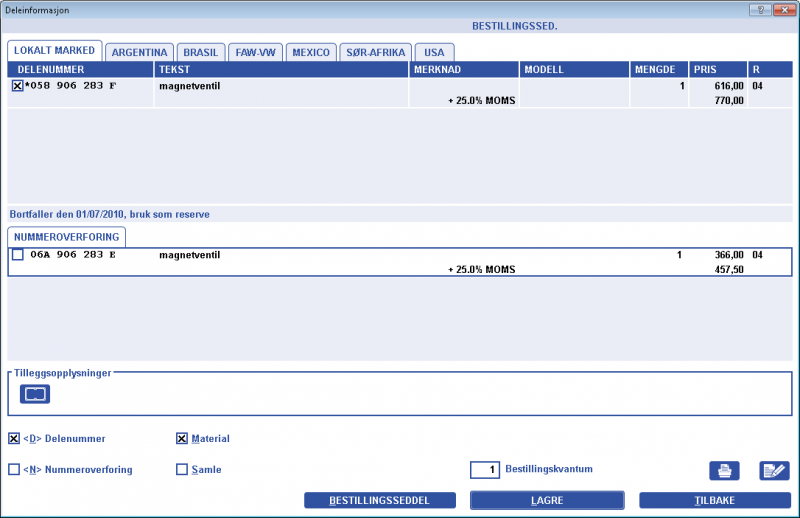Open the BRASIL market tab
Image resolution: width=800 pixels, height=518 pixels.
[x=202, y=52]
